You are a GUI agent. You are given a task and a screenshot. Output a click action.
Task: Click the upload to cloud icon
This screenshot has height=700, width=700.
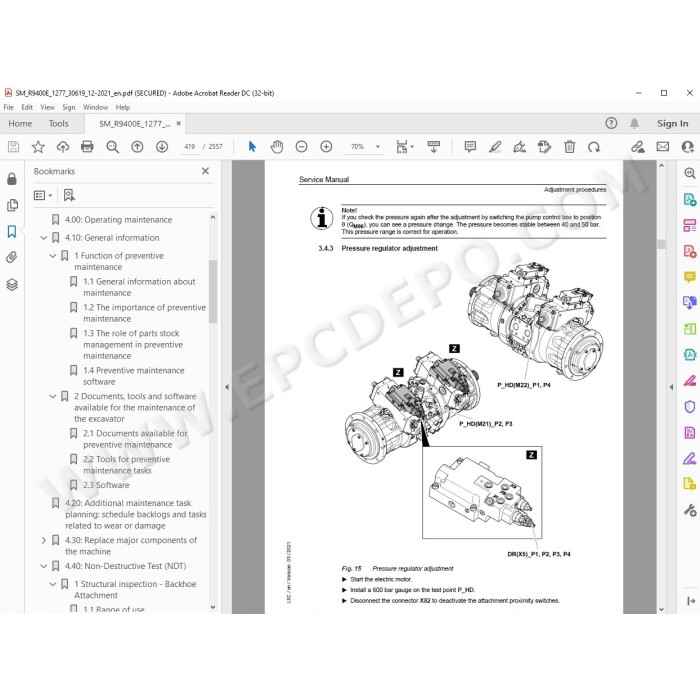(x=62, y=147)
